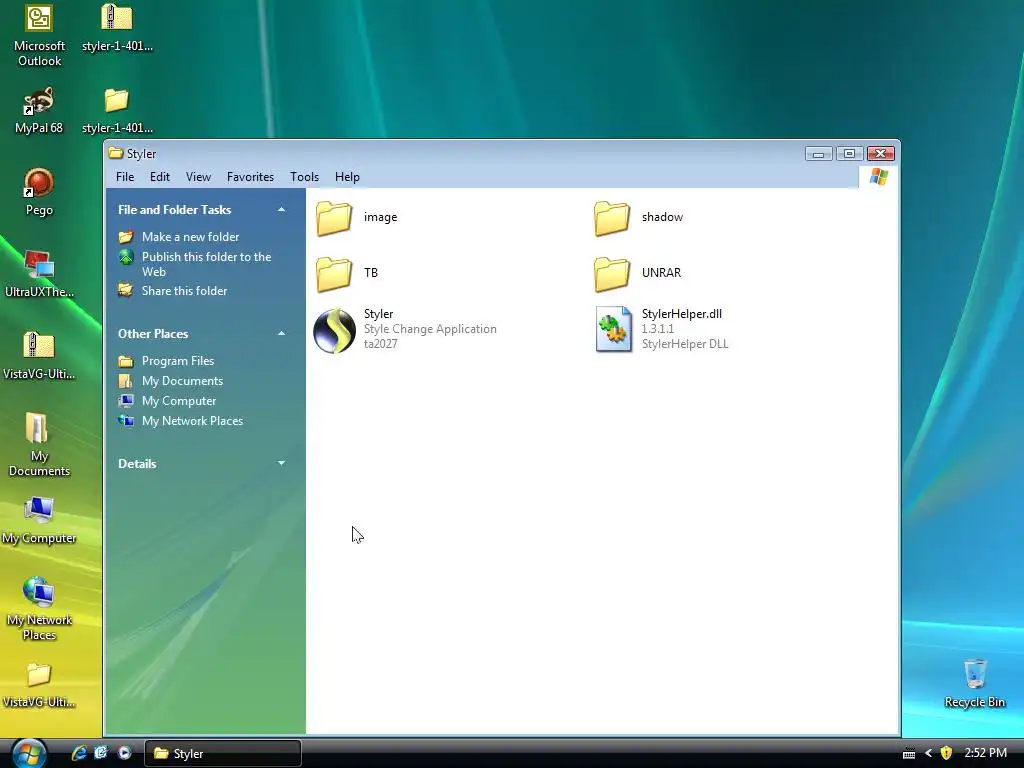Open the UNRAR folder icon
The image size is (1024, 768).
click(612, 273)
